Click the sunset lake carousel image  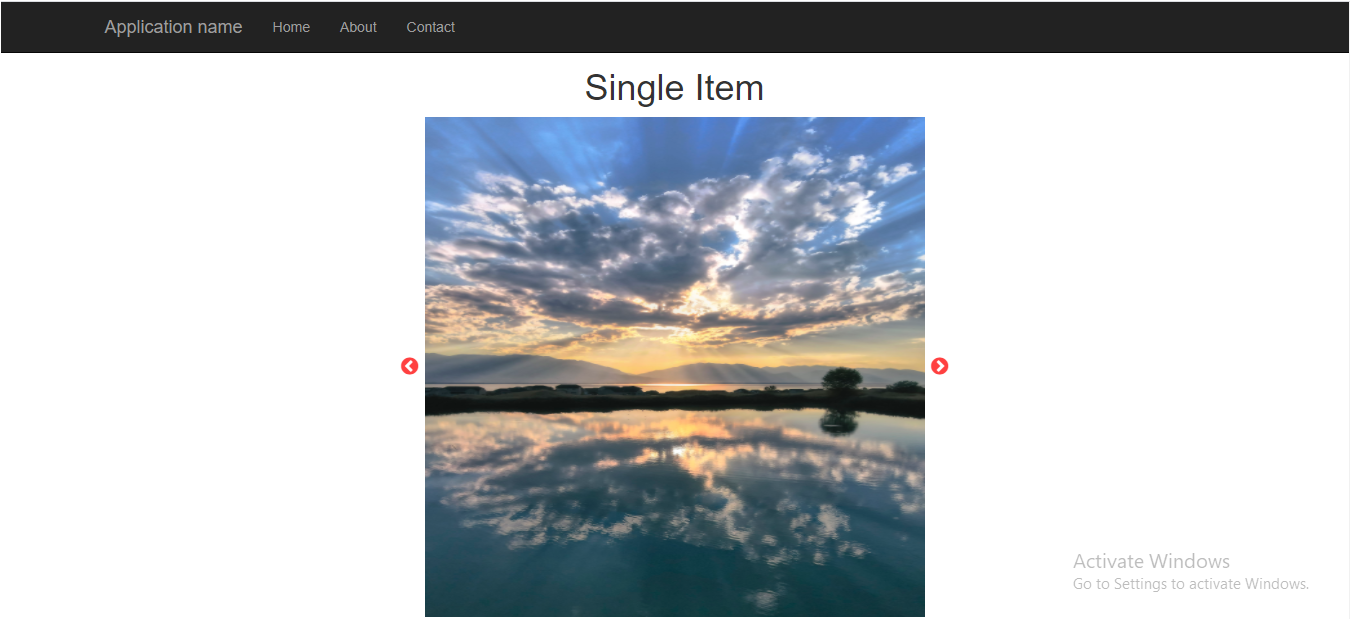coord(675,367)
